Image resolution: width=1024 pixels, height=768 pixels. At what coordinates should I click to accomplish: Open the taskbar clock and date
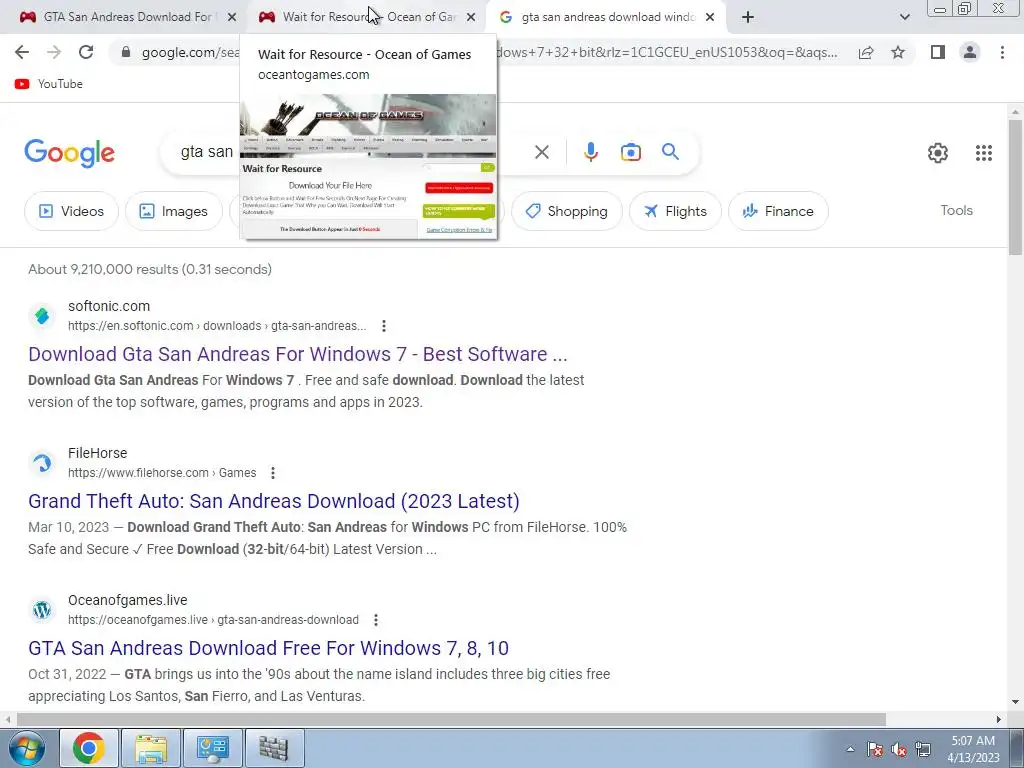(x=973, y=749)
